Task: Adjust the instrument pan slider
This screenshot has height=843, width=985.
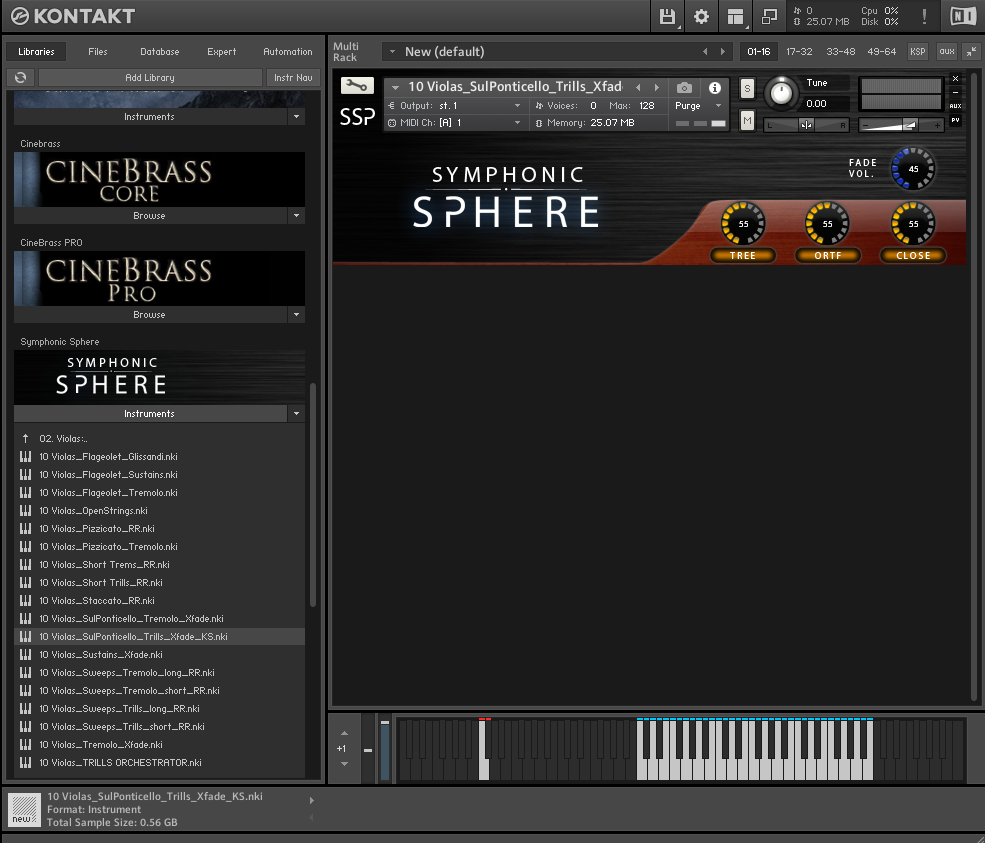Action: point(806,125)
